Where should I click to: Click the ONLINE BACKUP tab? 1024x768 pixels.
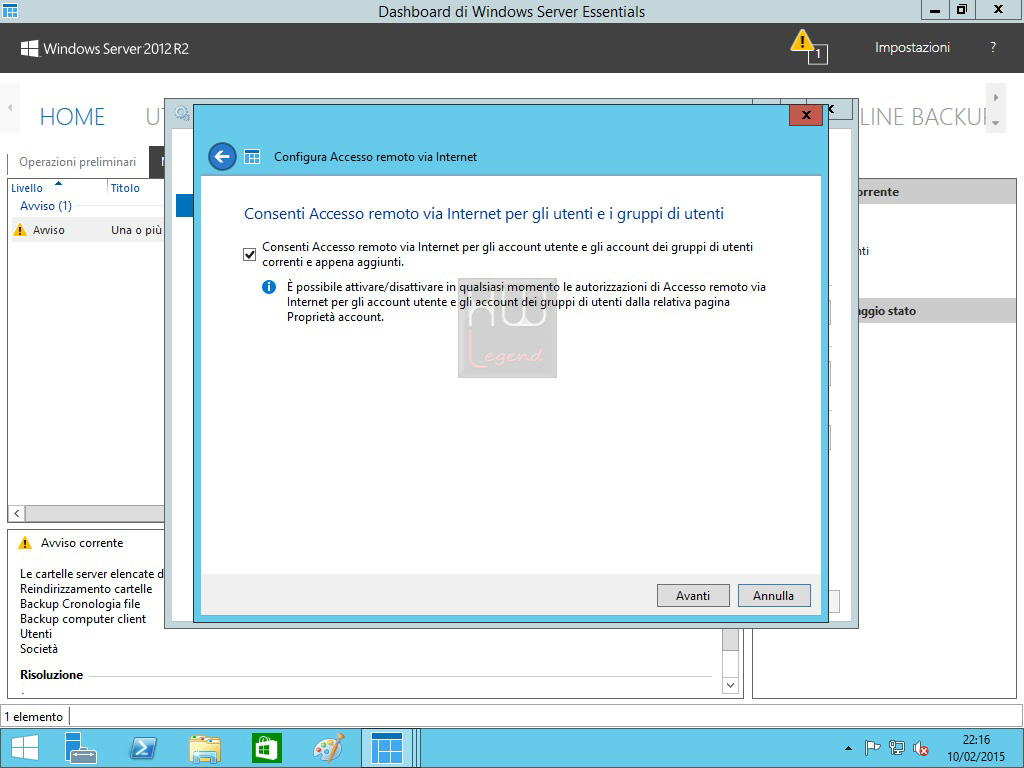(922, 117)
